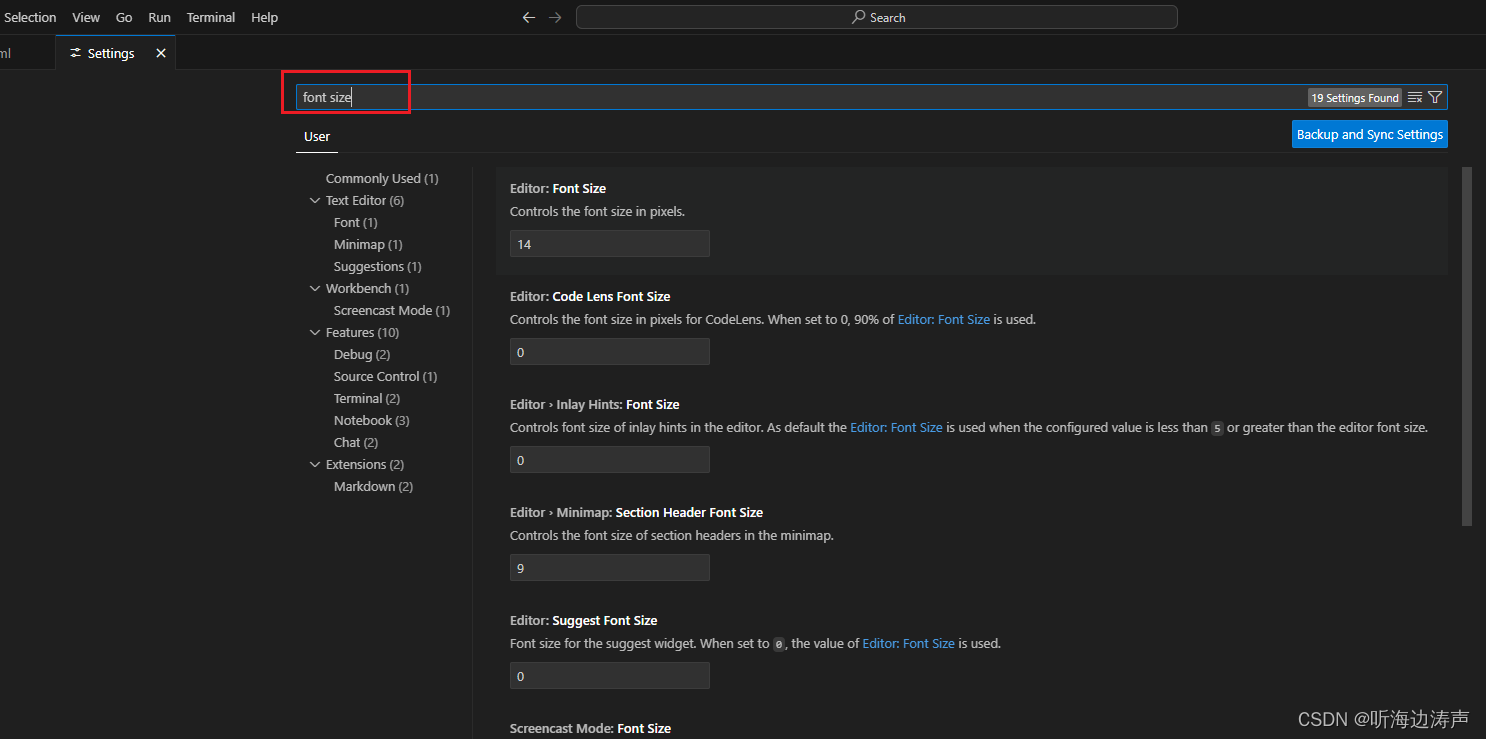Edit Suggest Font Size field
Viewport: 1486px width, 739px height.
tap(610, 676)
